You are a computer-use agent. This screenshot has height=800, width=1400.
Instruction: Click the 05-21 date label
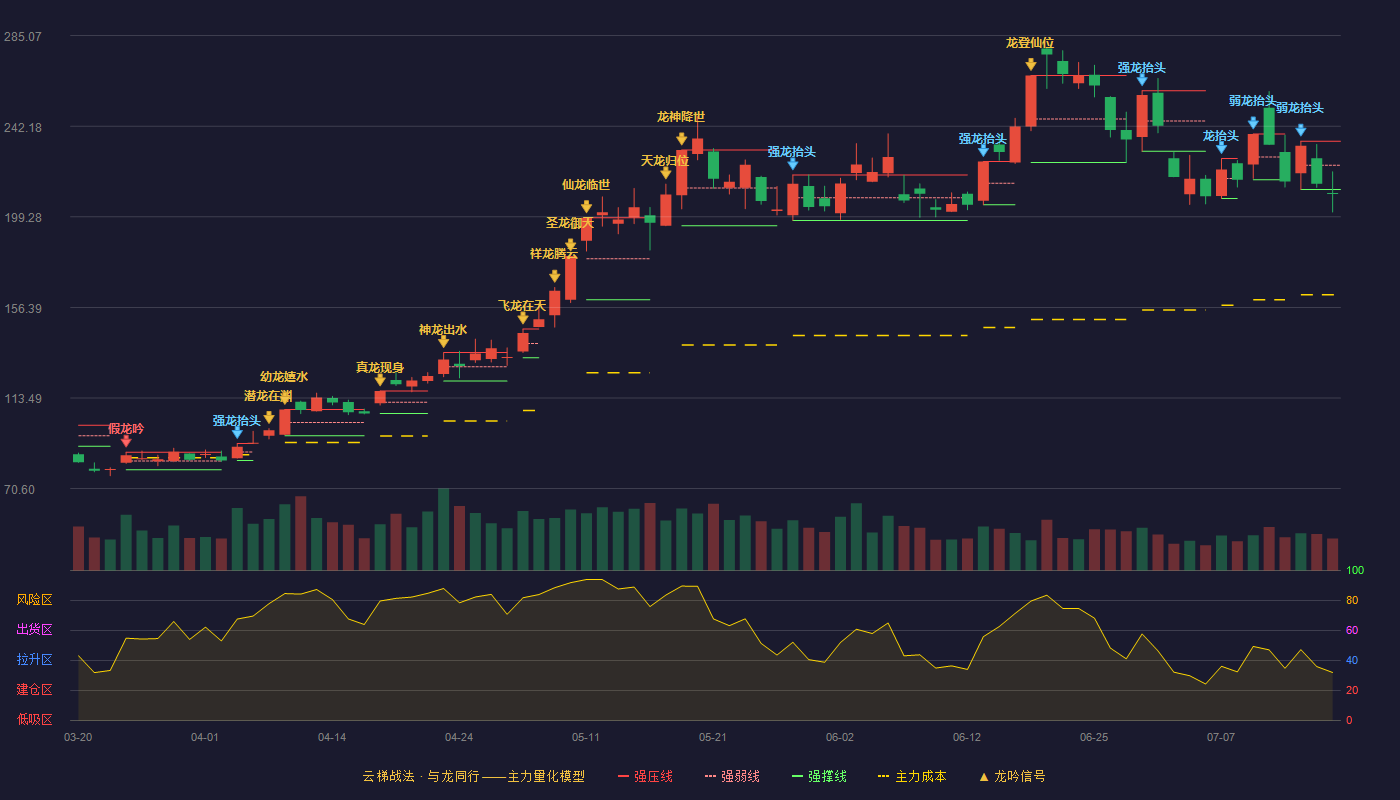pos(713,737)
